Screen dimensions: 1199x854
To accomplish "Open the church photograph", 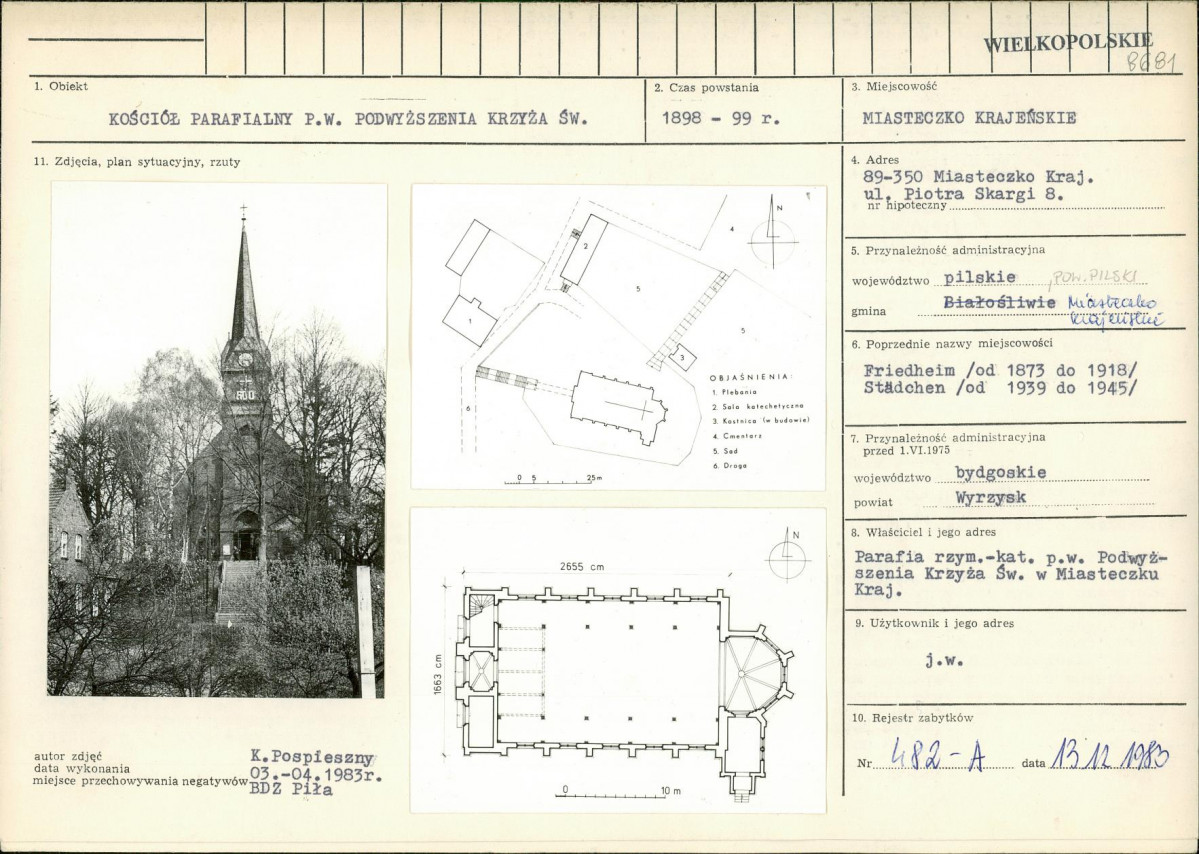I will pos(217,440).
